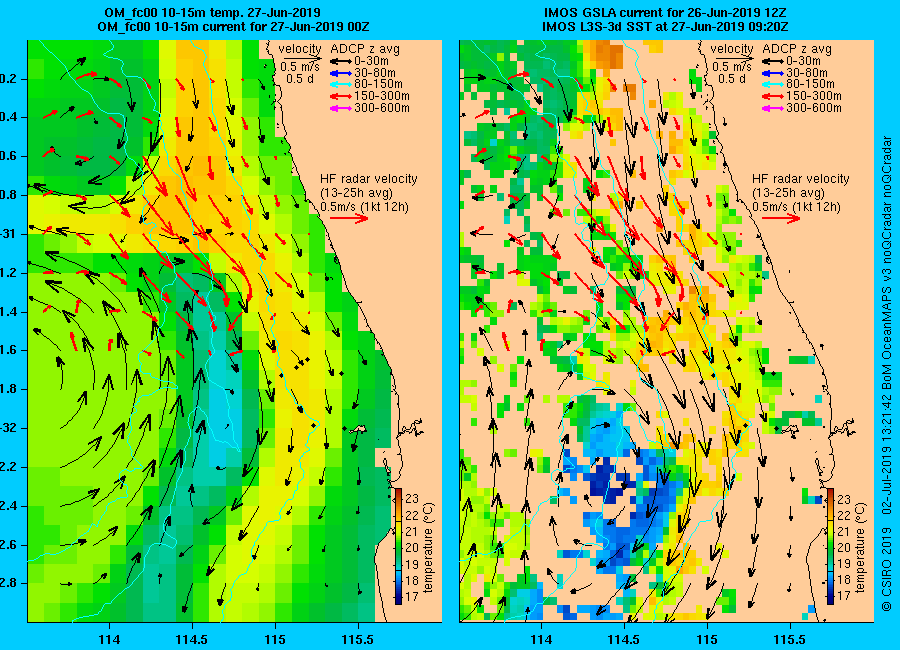Viewport: 900px width, 650px height.
Task: Click the black 0-30m arrow in OM_fc00 legend
Action: tap(341, 61)
